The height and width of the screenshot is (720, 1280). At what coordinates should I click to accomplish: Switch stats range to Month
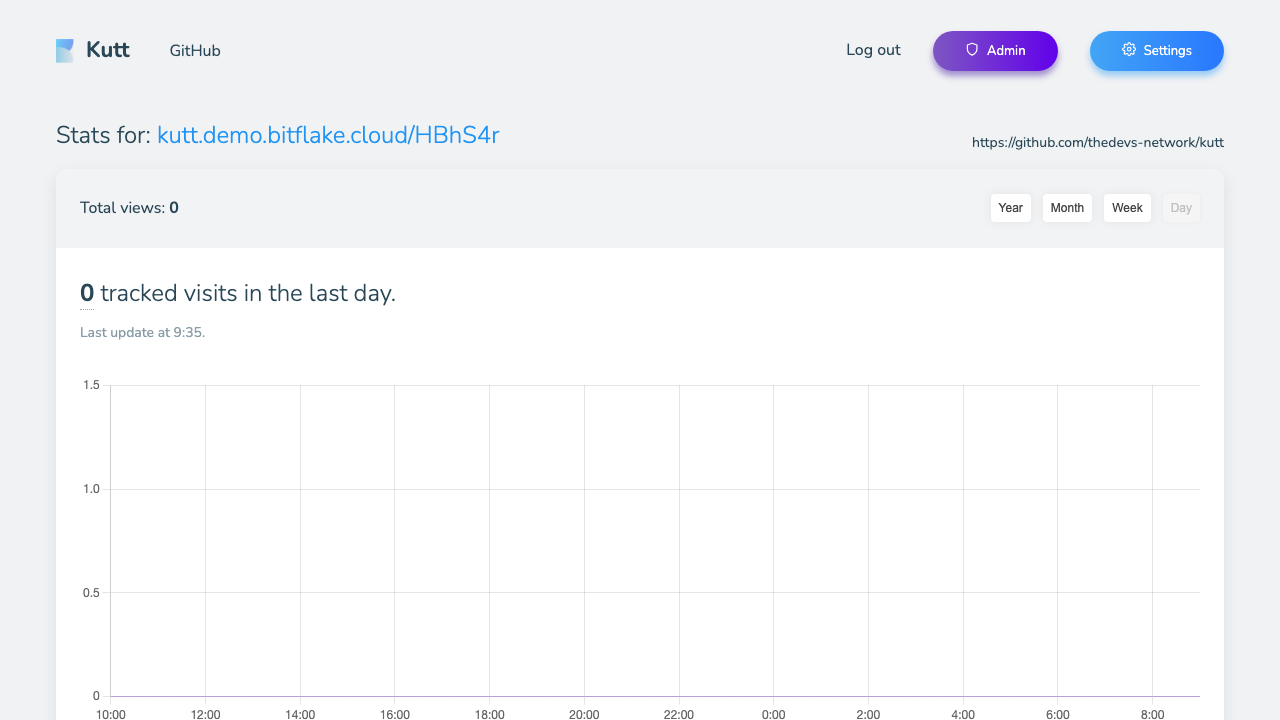pyautogui.click(x=1067, y=208)
